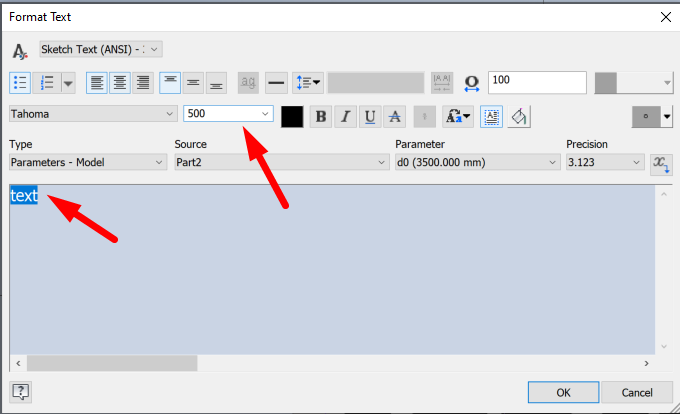Open the help icon button
Viewport: 680px width, 414px height.
pos(20,392)
